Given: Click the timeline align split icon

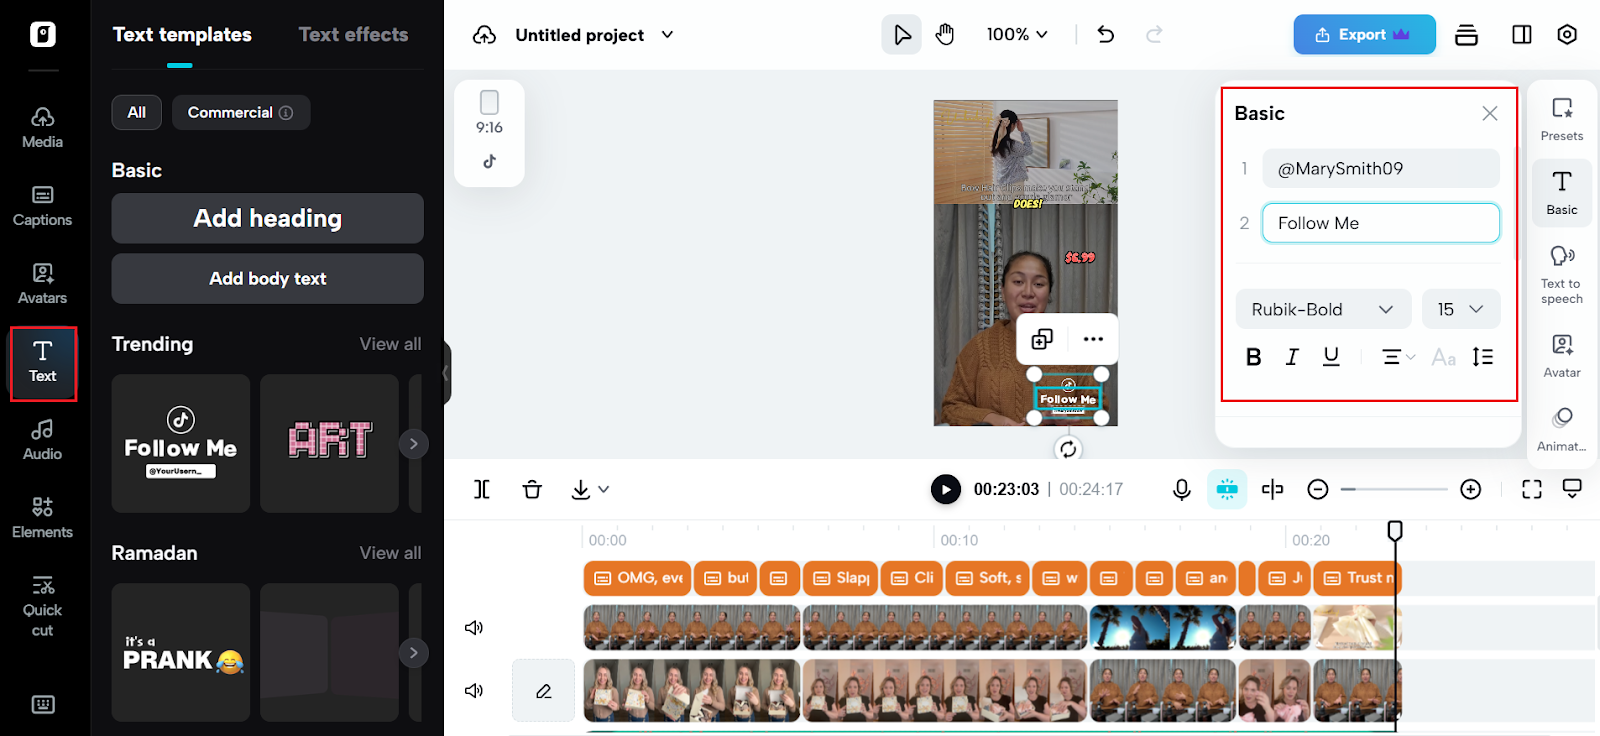Looking at the screenshot, I should (1272, 489).
